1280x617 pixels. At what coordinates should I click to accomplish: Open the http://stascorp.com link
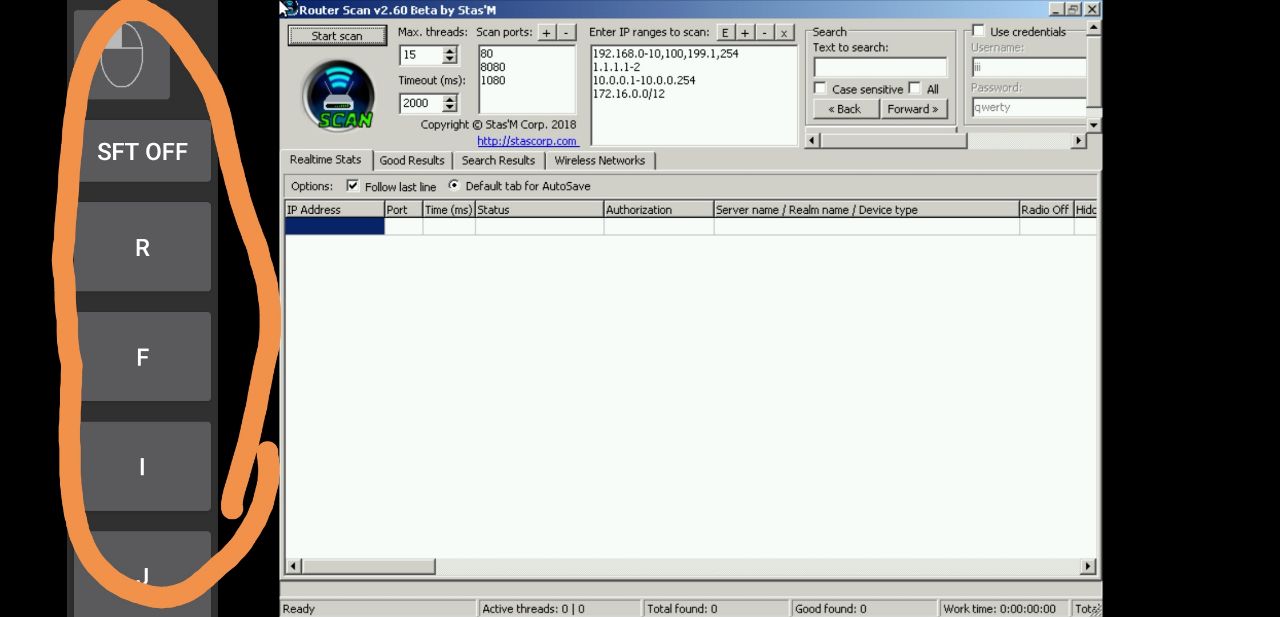[x=527, y=141]
